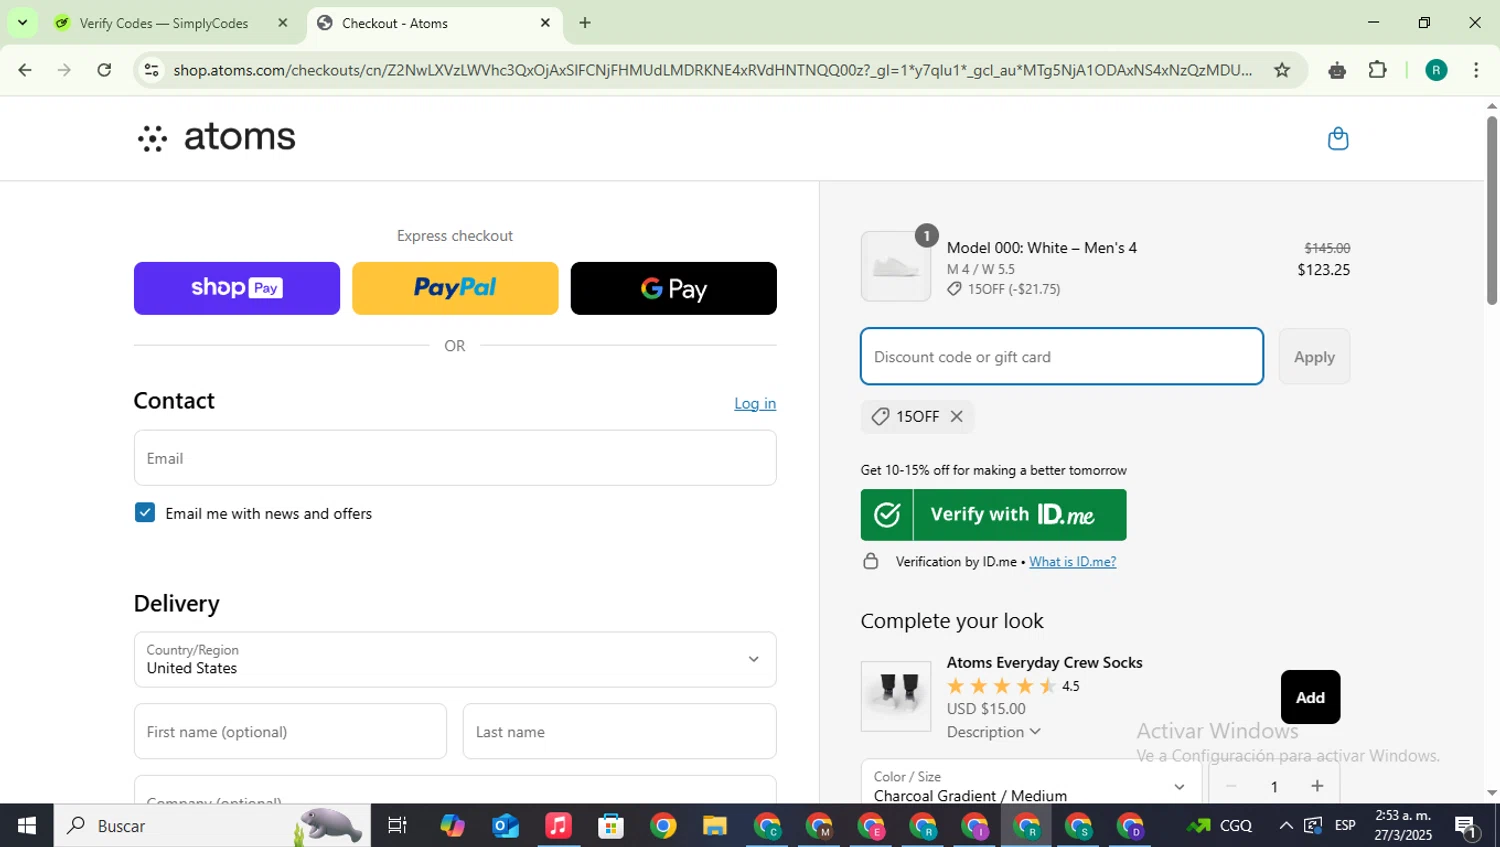Click the socks rating 4.5 stars

[x=1013, y=686]
